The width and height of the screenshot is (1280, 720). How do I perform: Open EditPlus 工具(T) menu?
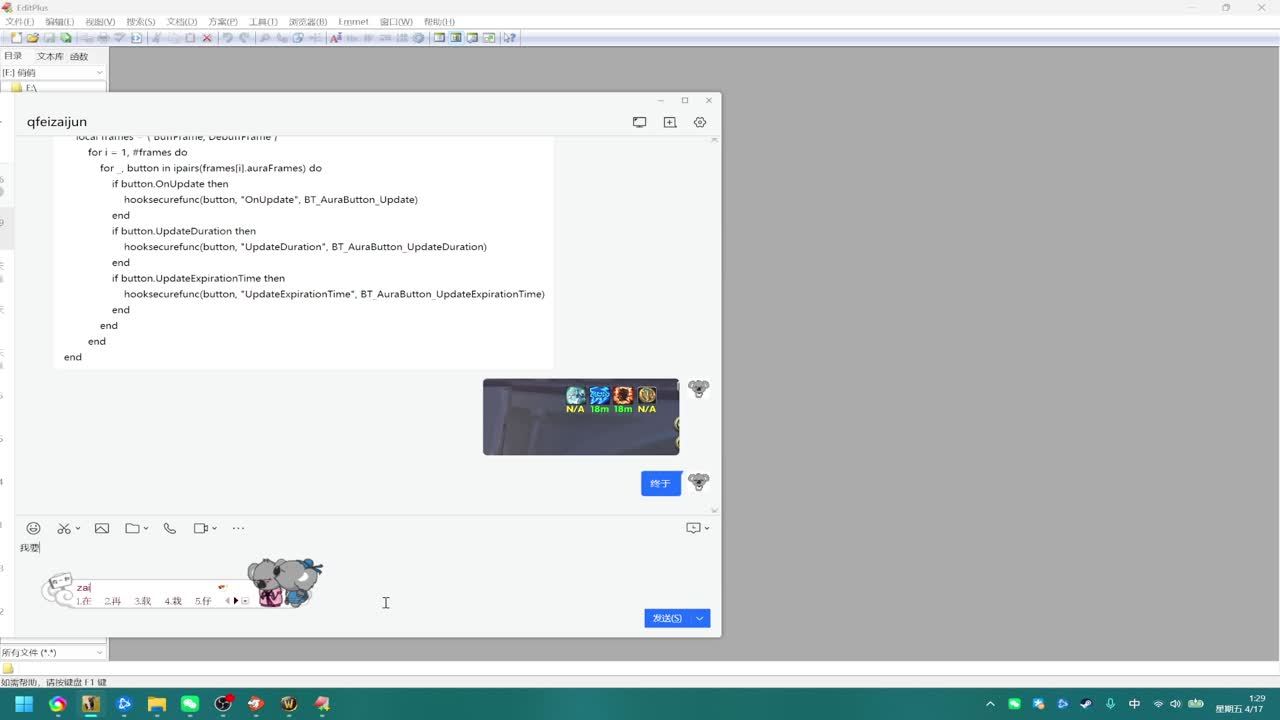pyautogui.click(x=263, y=22)
